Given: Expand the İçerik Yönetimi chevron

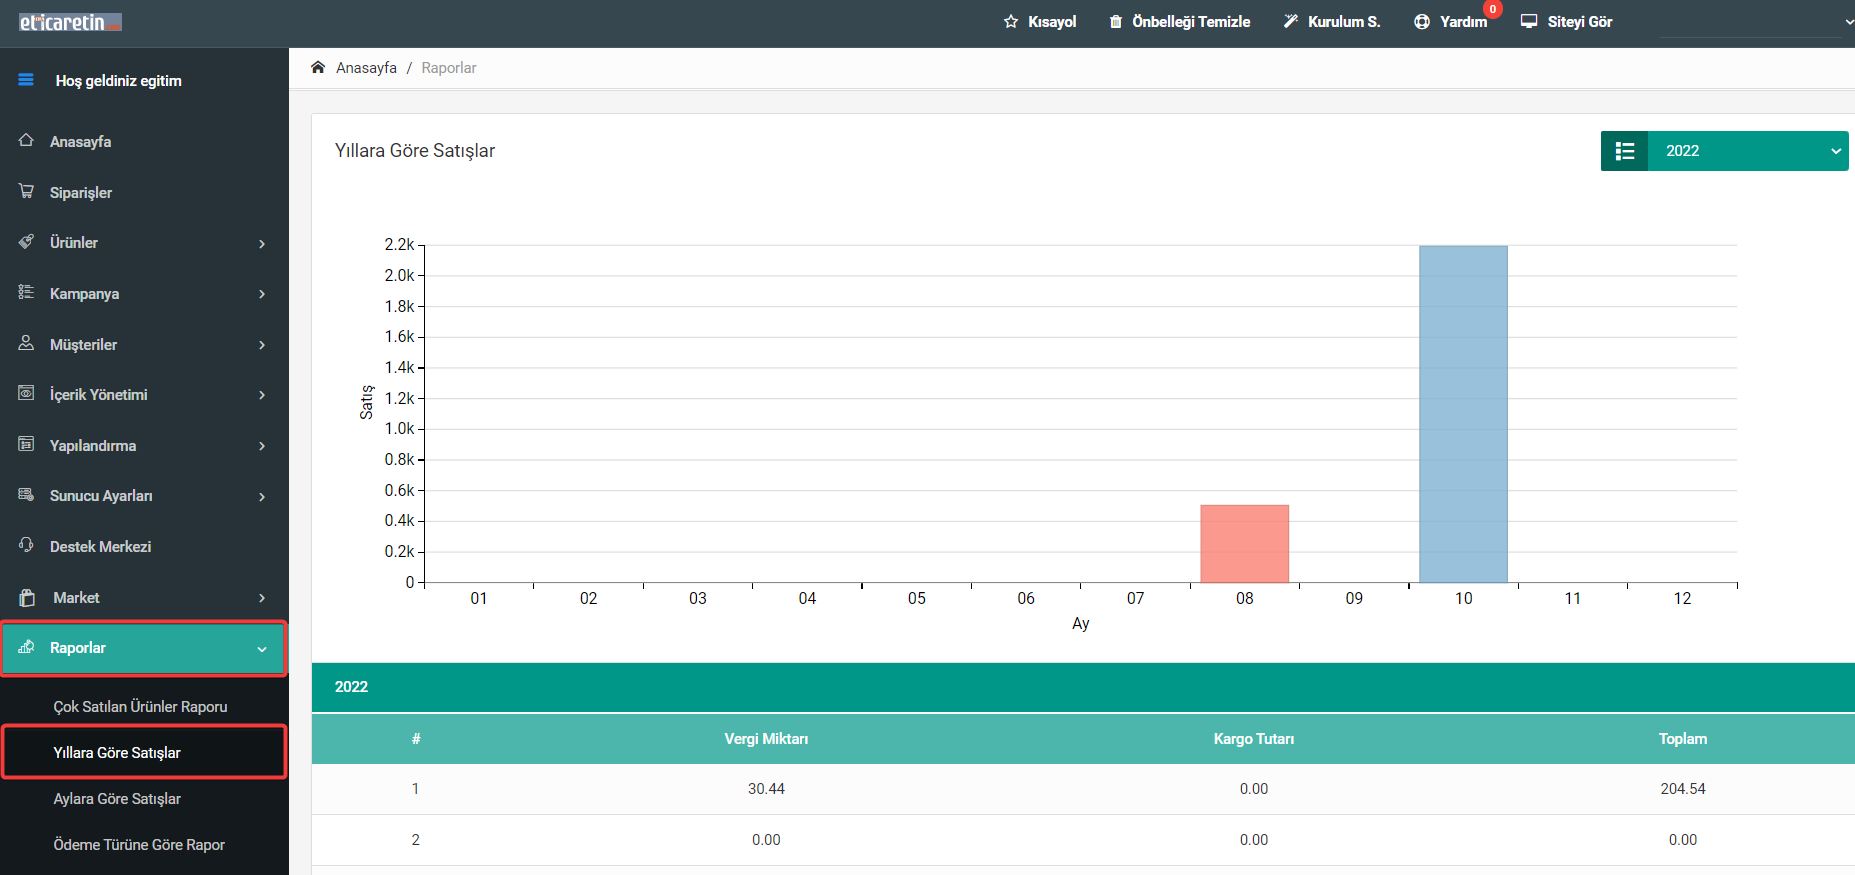Looking at the screenshot, I should coord(262,395).
